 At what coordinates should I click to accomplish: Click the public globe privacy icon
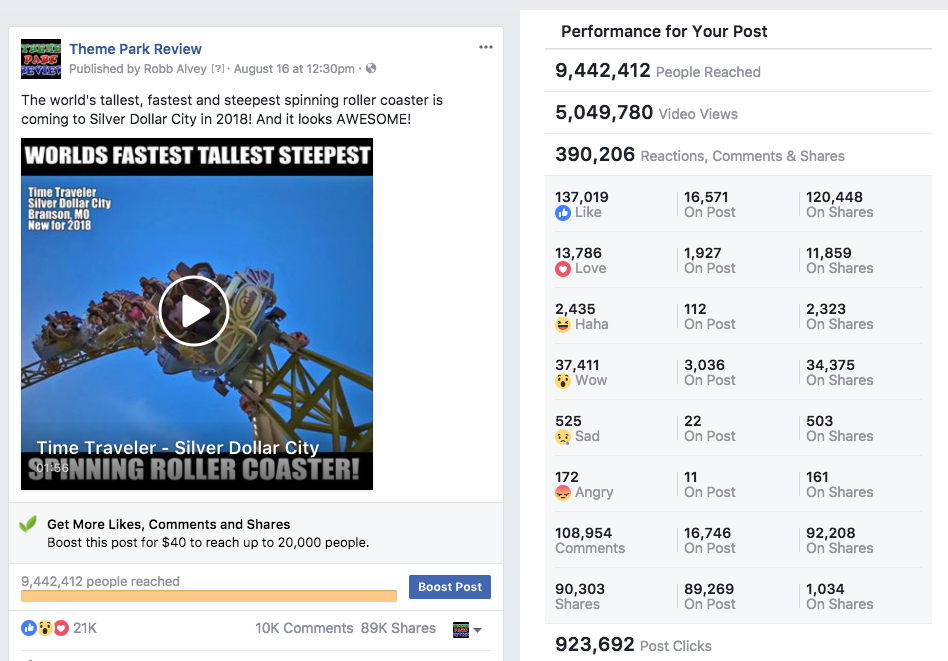pos(371,68)
